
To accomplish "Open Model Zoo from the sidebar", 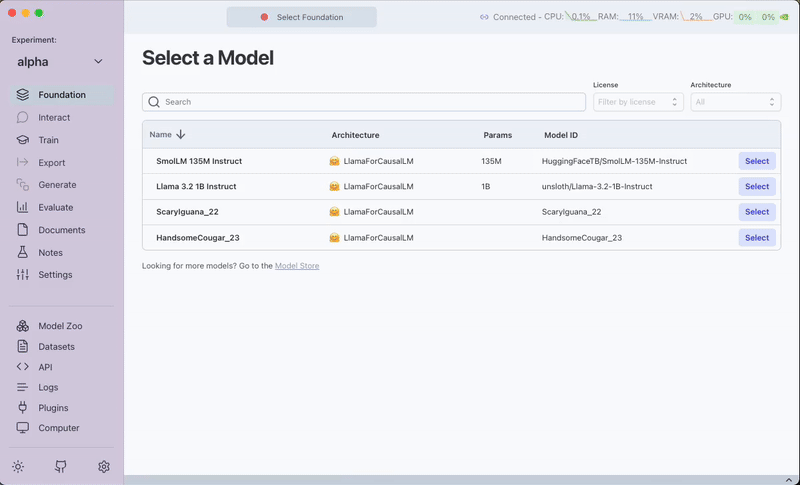I will (x=60, y=326).
